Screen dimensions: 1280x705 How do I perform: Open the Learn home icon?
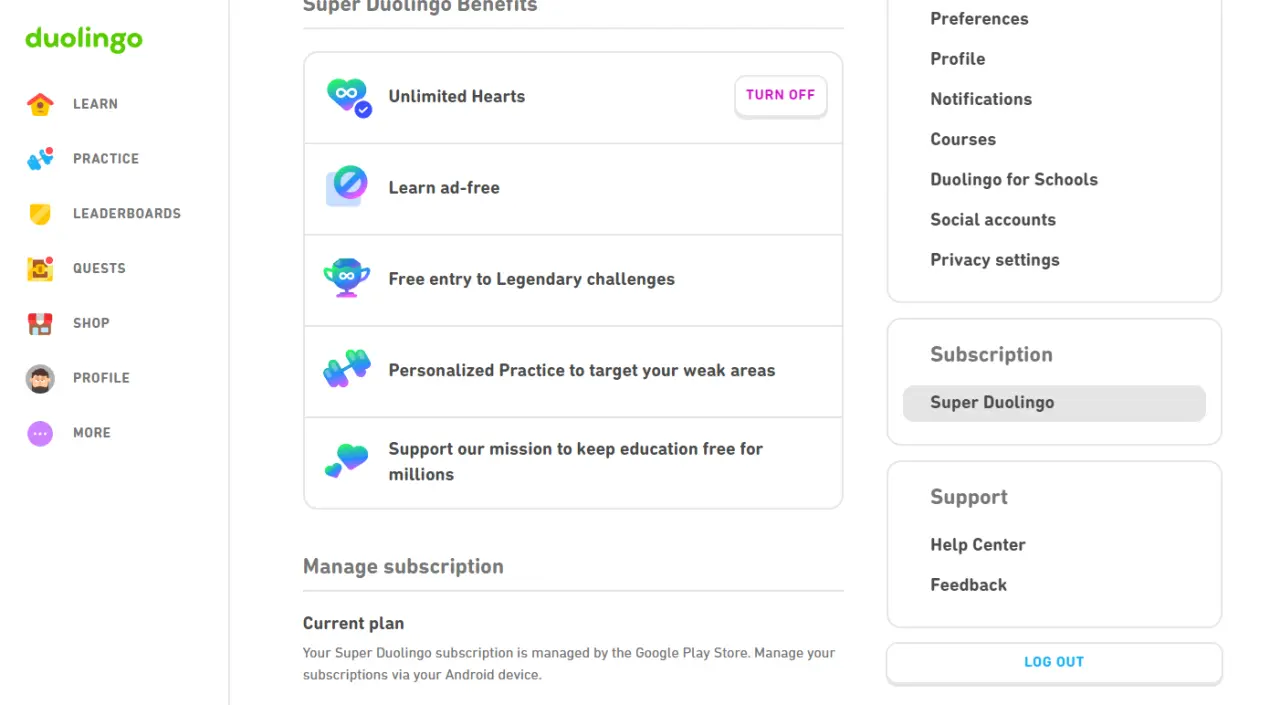[x=40, y=104]
